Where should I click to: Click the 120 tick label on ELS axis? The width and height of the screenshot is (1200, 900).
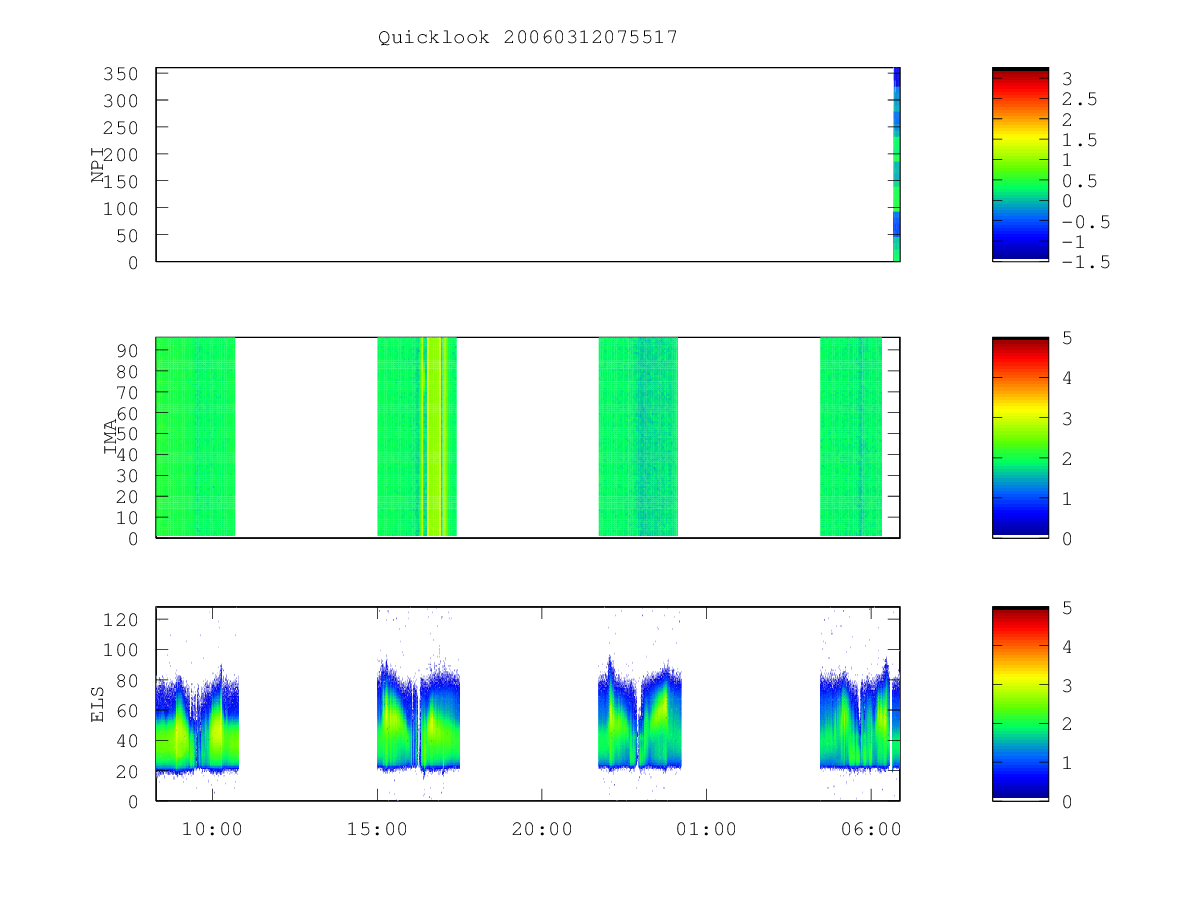121,619
